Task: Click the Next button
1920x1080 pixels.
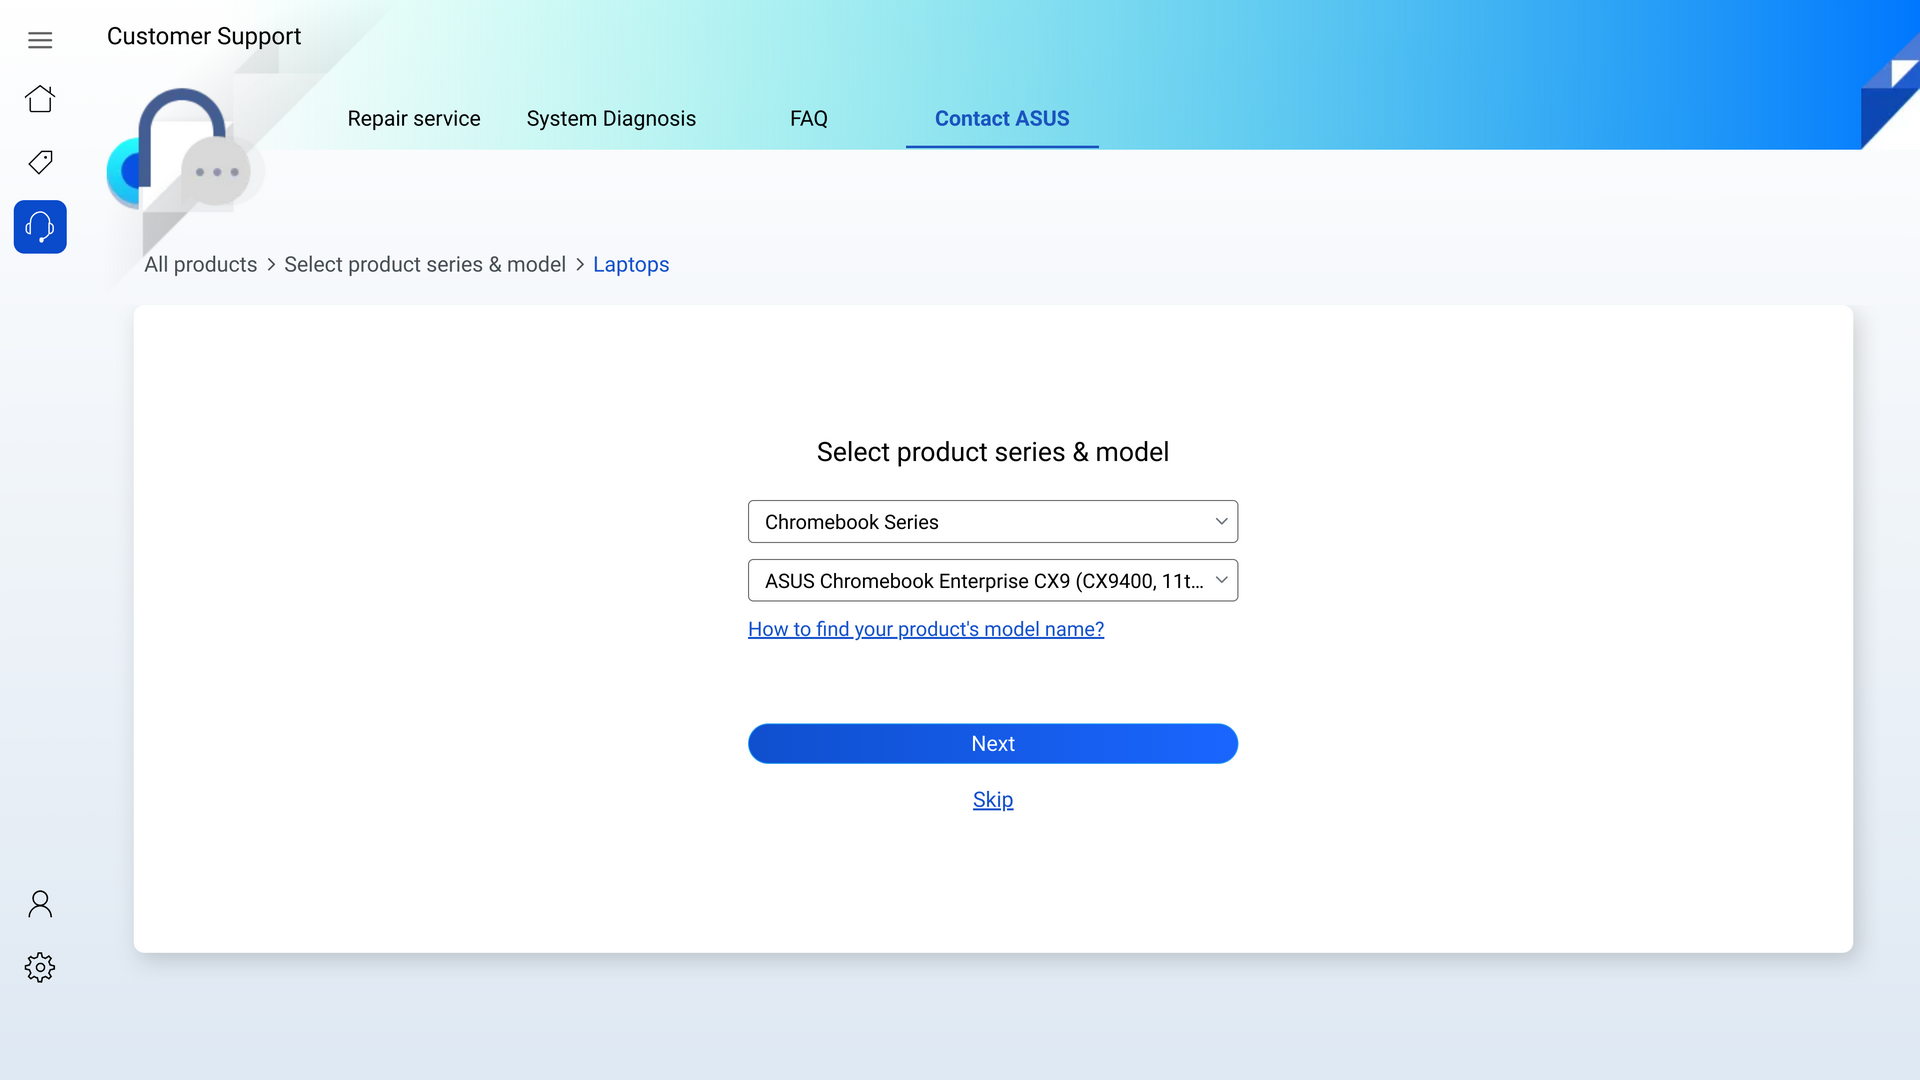Action: pos(993,744)
